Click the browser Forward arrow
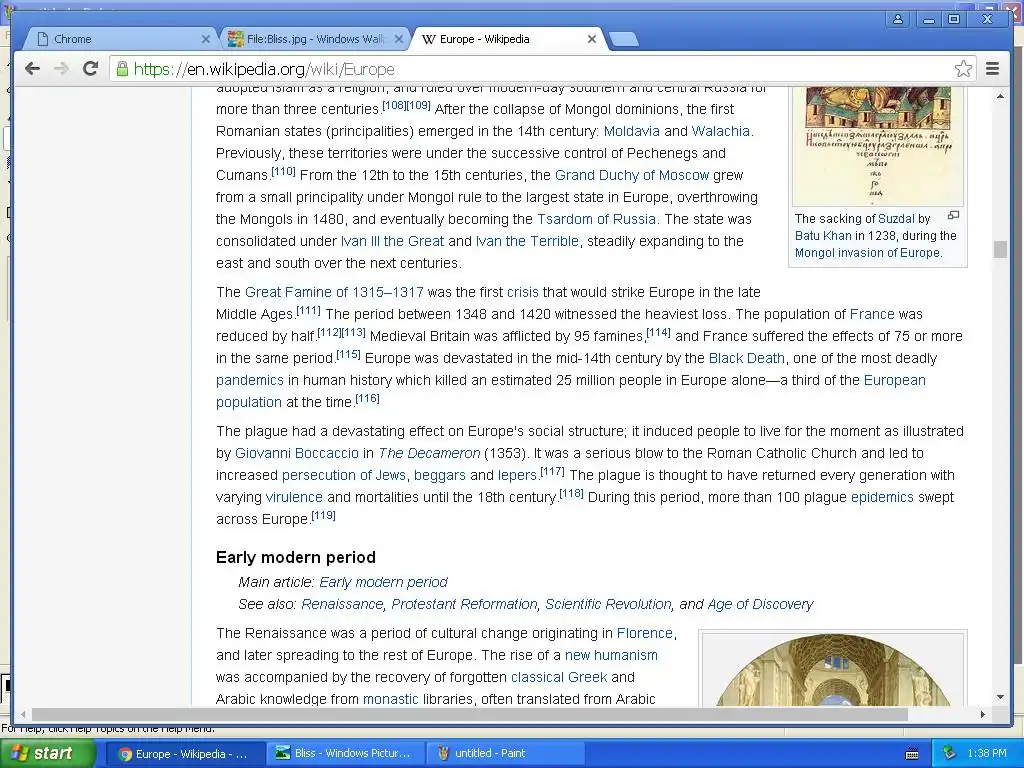This screenshot has width=1024, height=768. pos(61,69)
